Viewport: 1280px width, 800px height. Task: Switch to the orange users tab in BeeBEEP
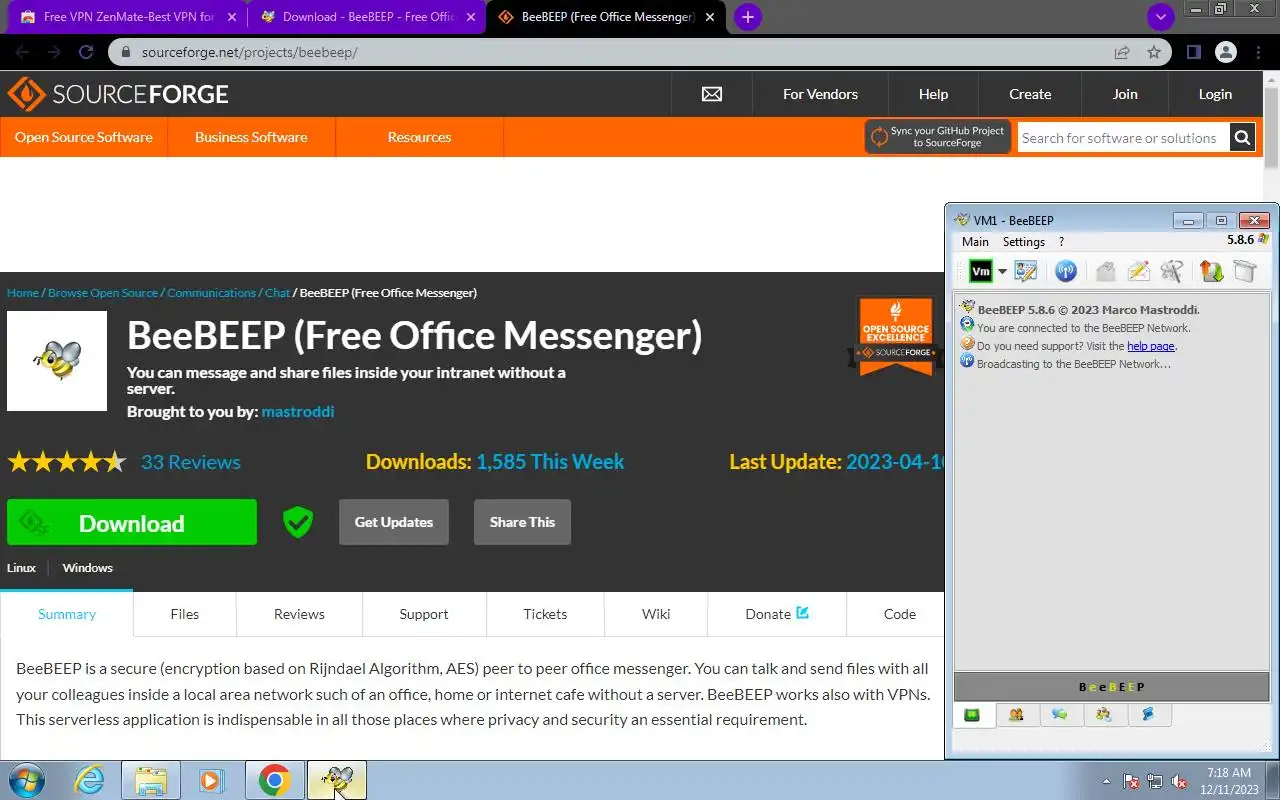pos(1016,715)
